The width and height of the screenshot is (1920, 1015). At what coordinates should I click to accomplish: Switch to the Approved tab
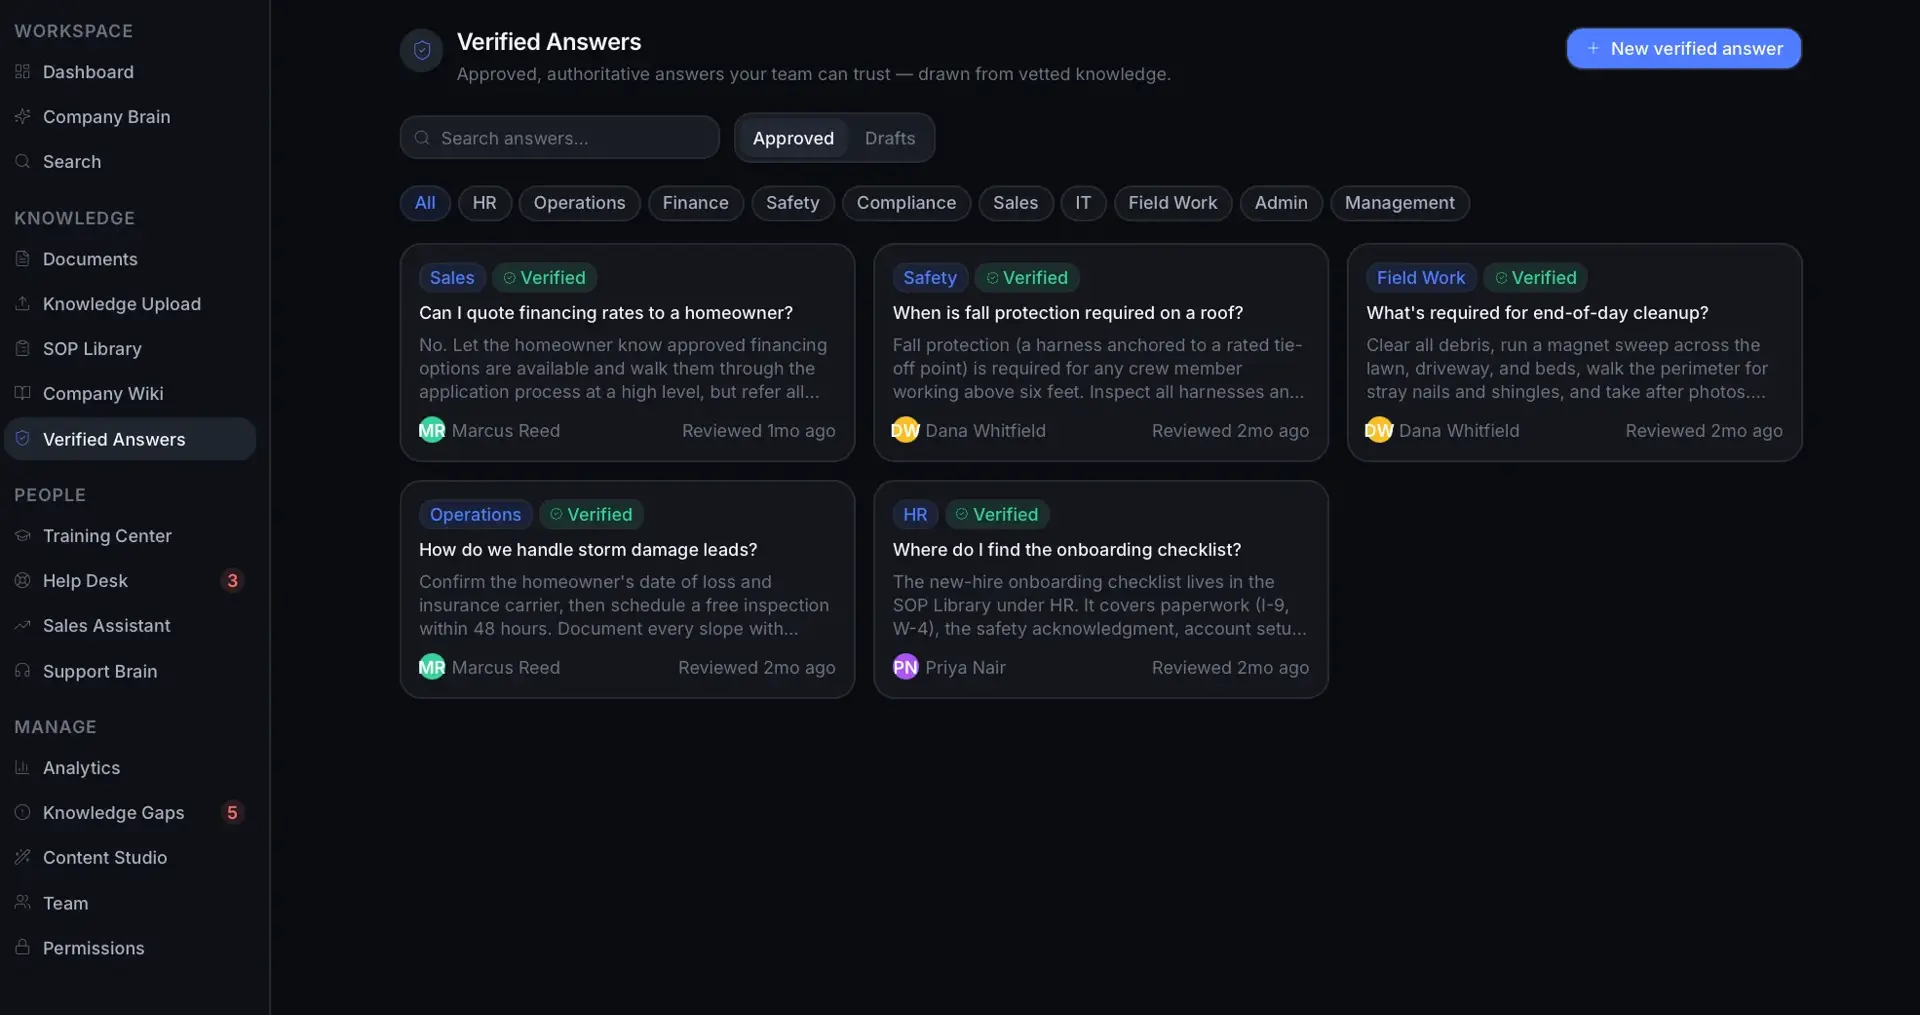coord(793,138)
